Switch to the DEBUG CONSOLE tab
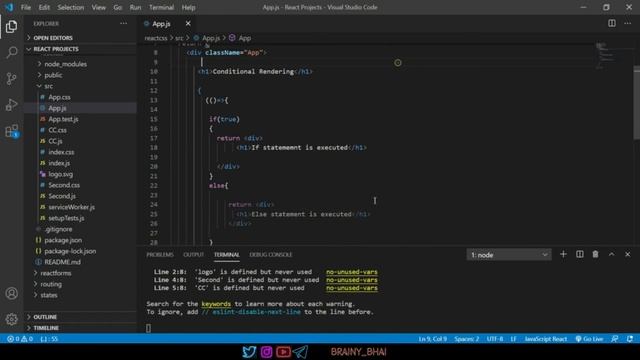Viewport: 640px width, 360px height. pyautogui.click(x=271, y=255)
